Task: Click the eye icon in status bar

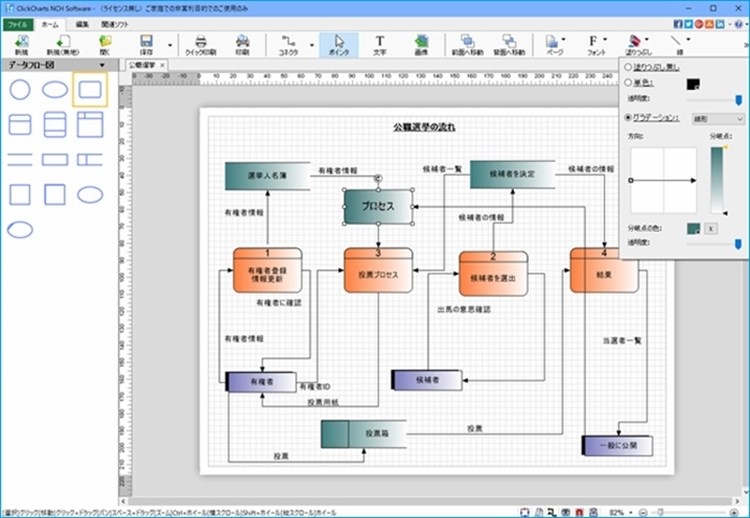Action: [565, 512]
